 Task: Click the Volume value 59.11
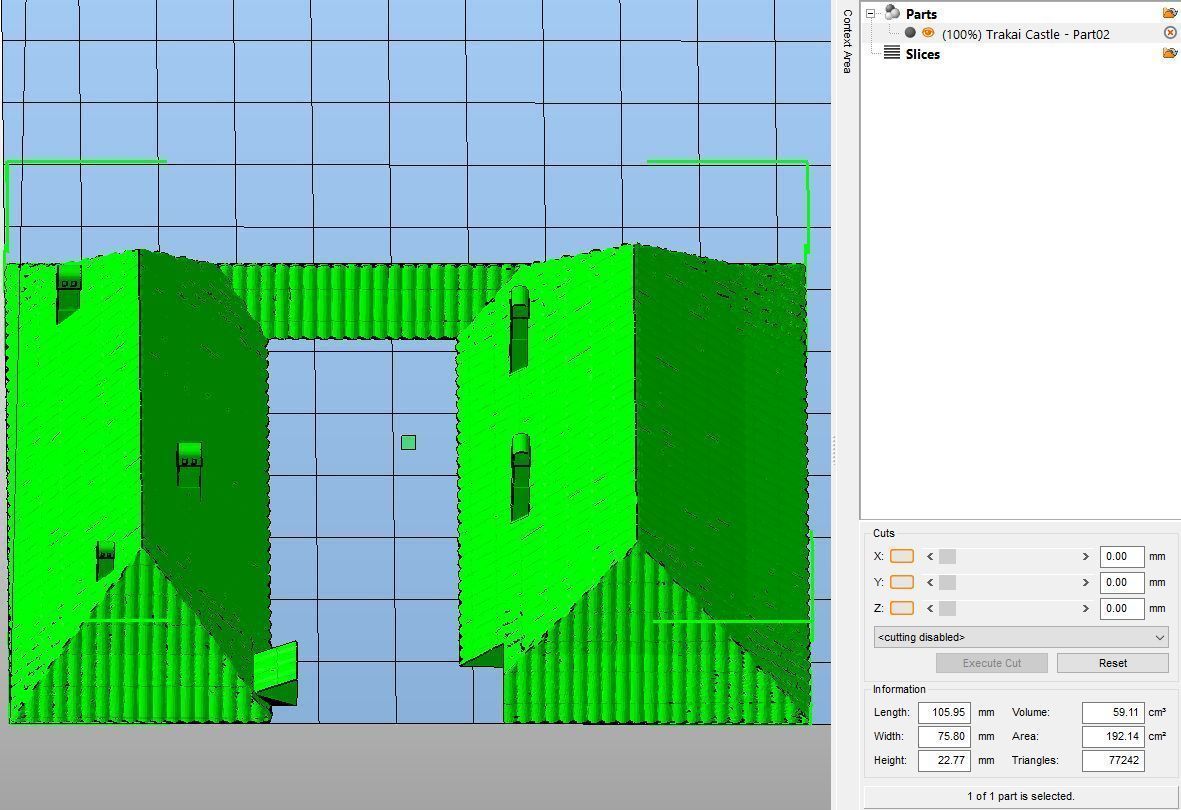(x=1113, y=712)
